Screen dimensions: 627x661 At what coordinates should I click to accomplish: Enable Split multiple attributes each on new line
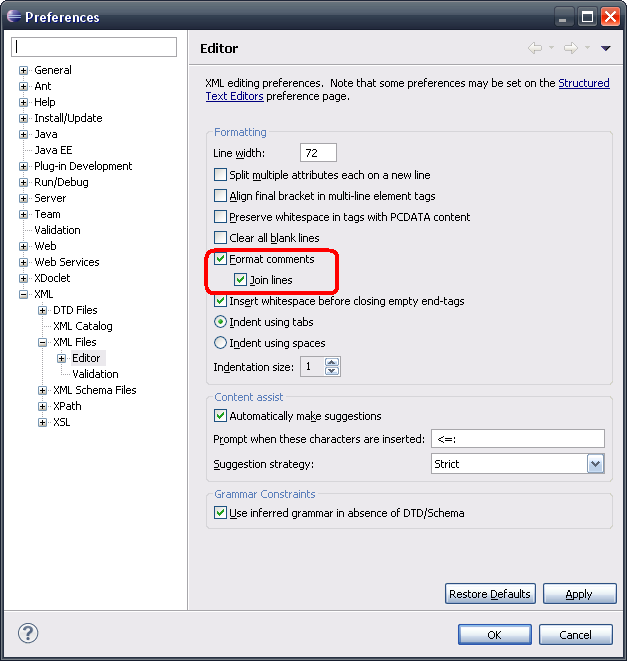[x=220, y=175]
